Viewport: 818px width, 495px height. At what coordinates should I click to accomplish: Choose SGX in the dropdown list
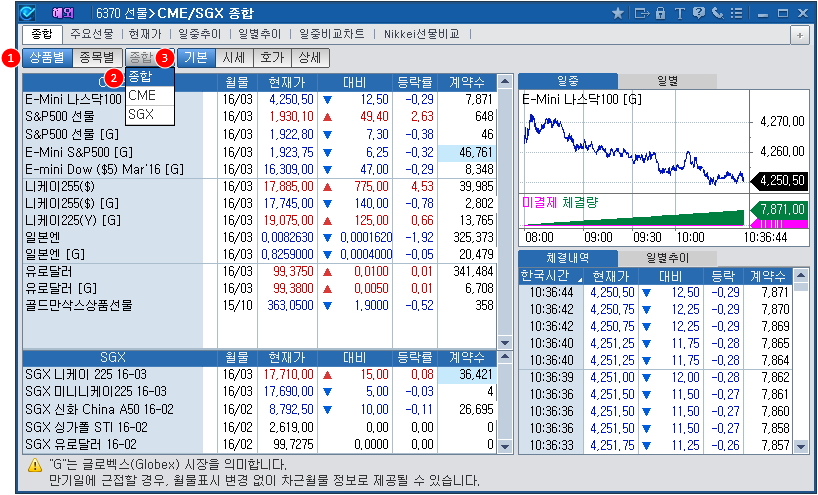[x=150, y=114]
